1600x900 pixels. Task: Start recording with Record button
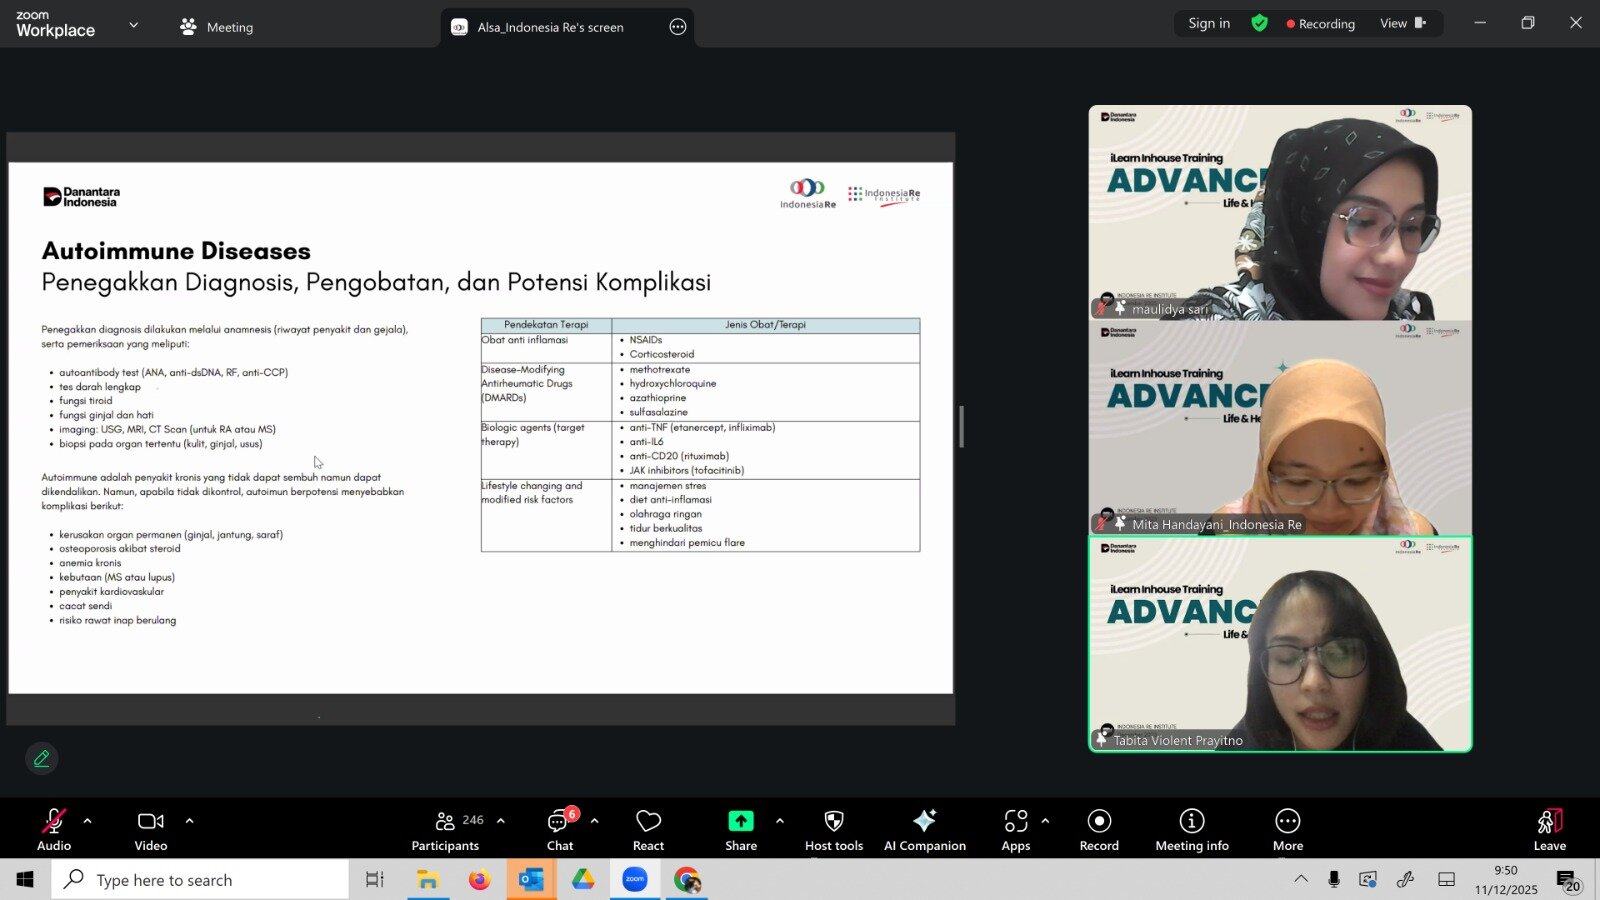[x=1099, y=830]
